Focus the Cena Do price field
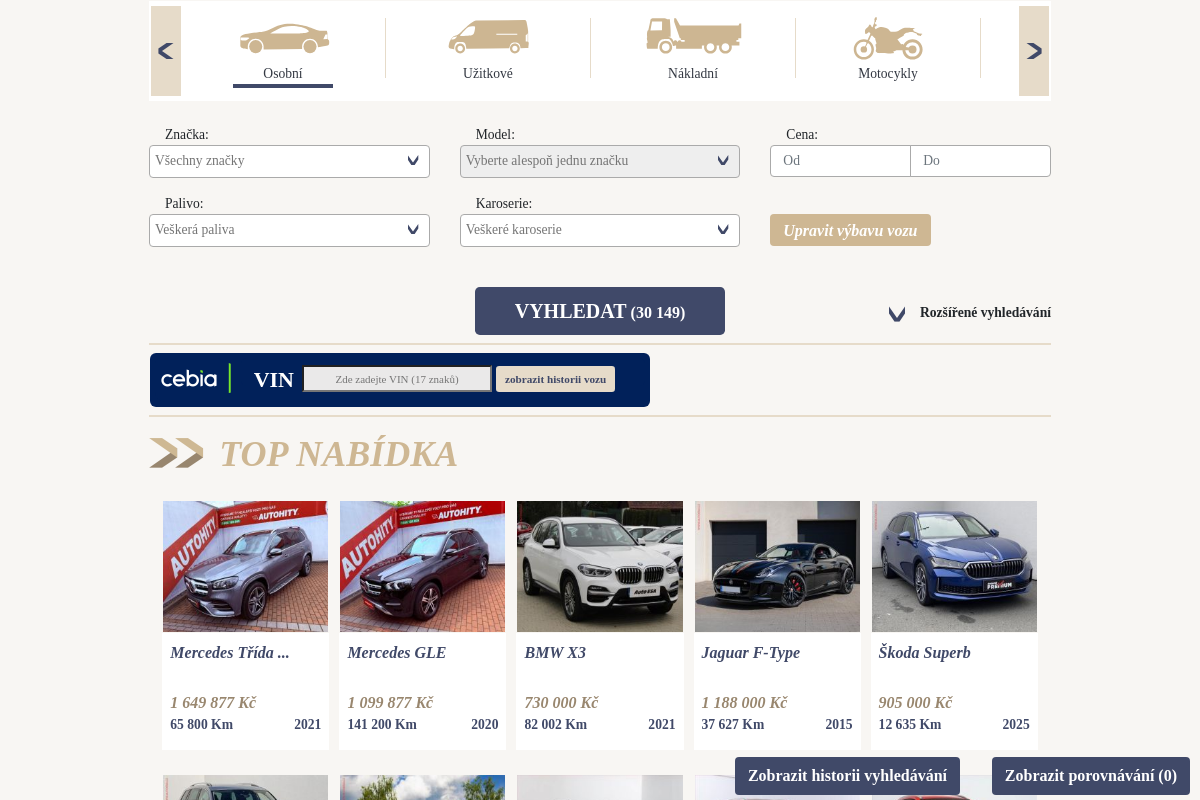Viewport: 1200px width, 800px height. point(981,161)
